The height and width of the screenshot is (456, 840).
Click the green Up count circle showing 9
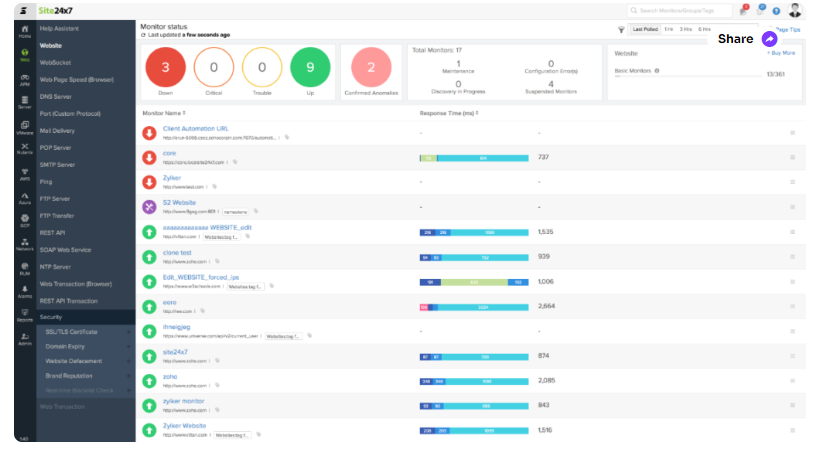point(310,67)
